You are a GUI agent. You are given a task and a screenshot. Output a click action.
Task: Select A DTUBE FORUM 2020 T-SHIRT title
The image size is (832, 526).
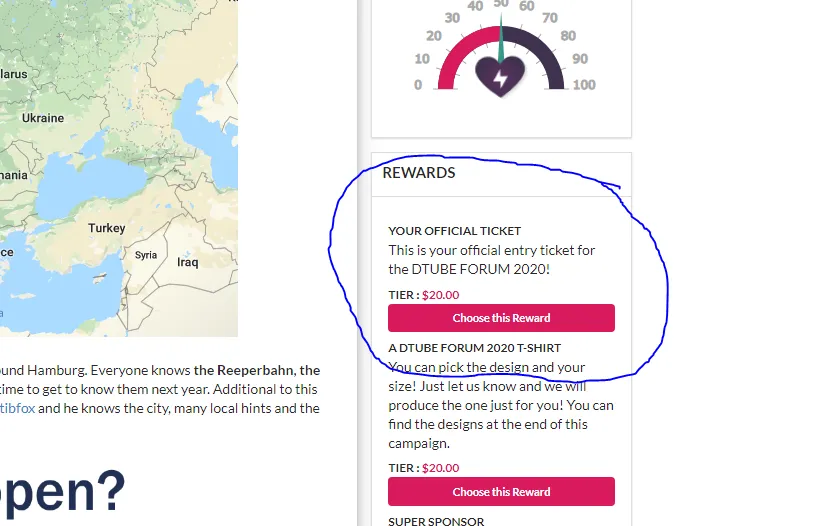(474, 348)
